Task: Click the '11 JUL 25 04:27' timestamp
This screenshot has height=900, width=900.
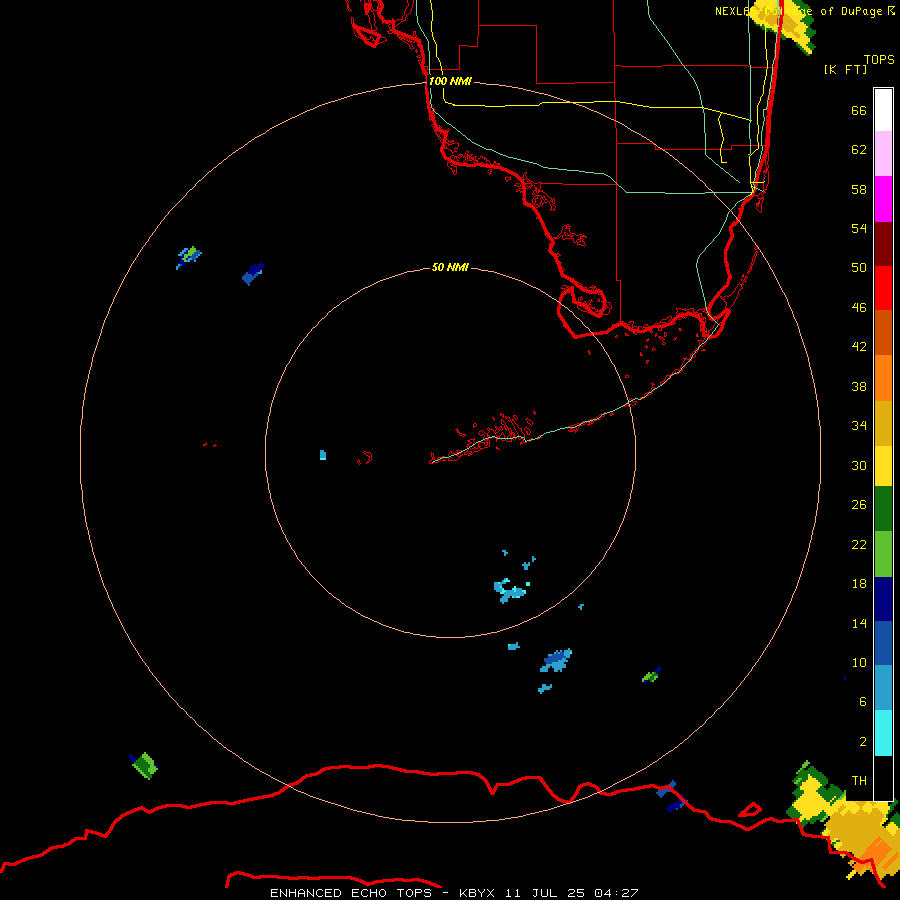Action: tap(572, 893)
